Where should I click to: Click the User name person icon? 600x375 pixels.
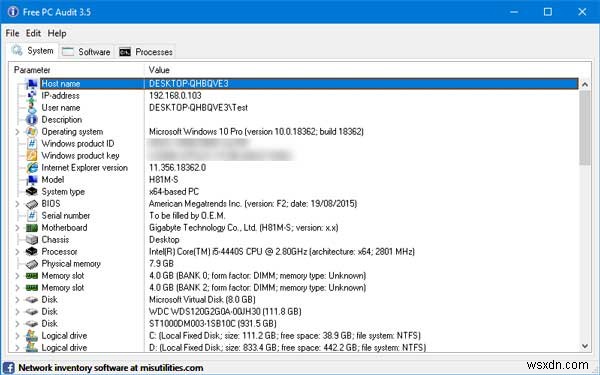point(32,108)
